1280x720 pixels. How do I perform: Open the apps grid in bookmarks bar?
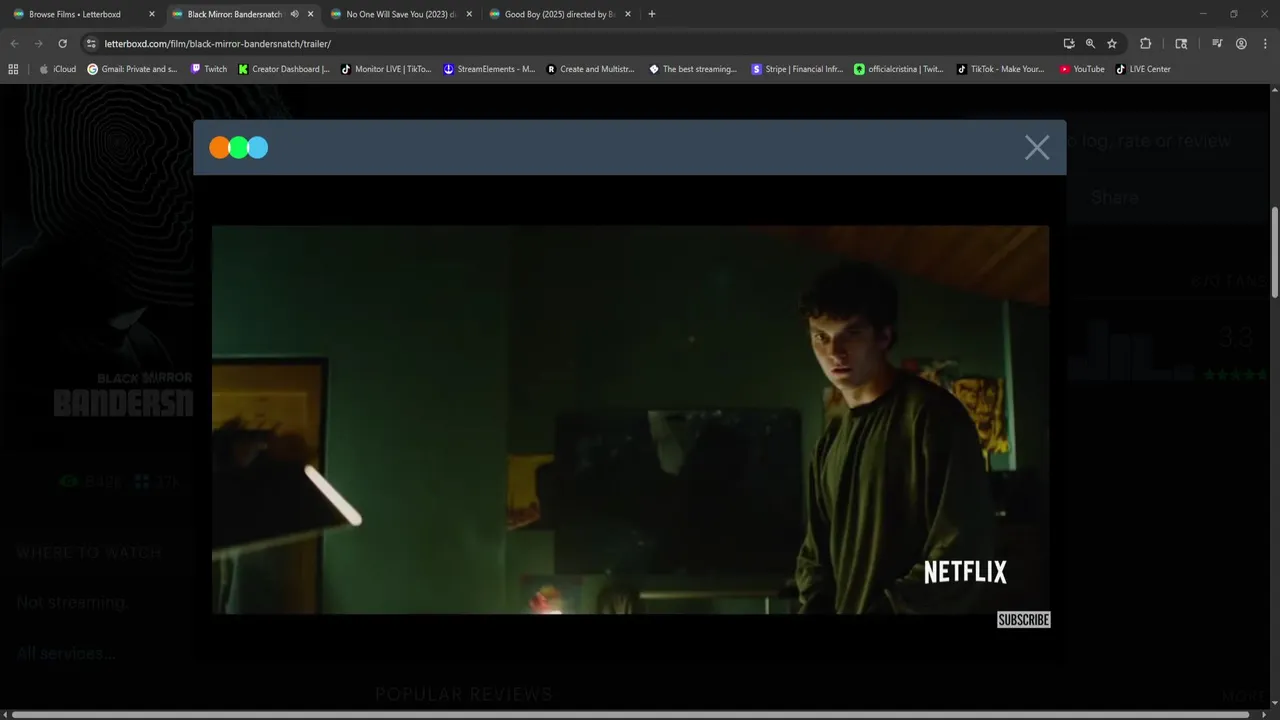13,69
